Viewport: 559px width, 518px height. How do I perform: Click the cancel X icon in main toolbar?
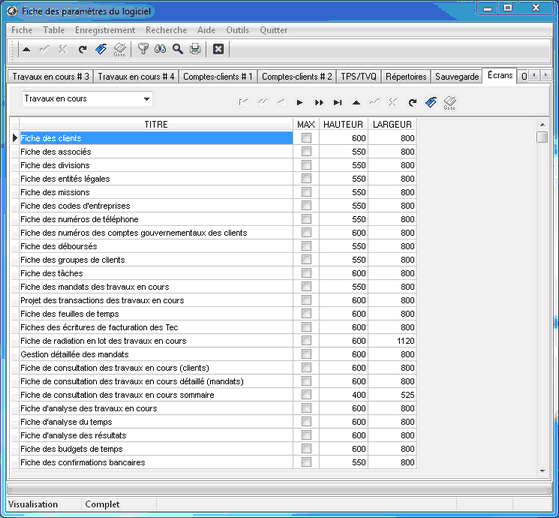click(x=63, y=49)
